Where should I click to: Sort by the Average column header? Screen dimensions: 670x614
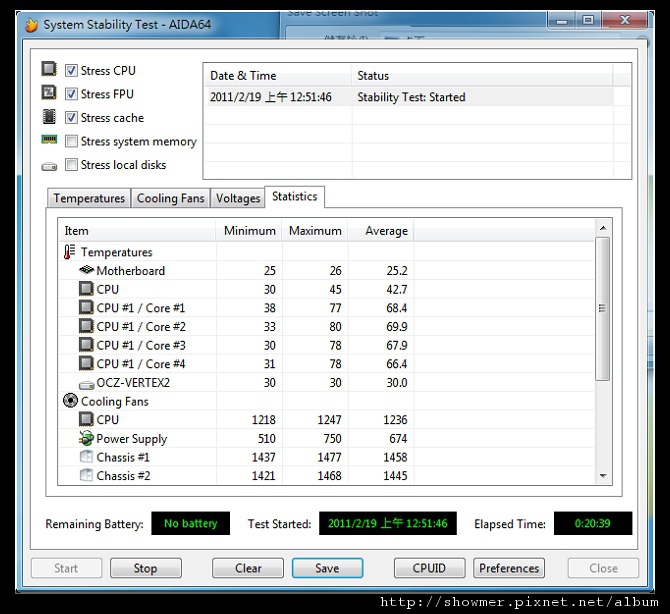click(x=381, y=231)
